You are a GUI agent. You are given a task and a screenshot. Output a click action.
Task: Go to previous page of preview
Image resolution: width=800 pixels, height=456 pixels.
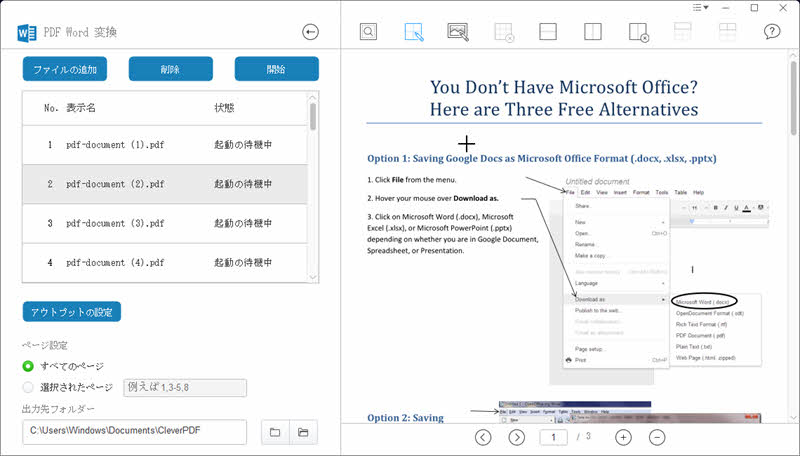tap(483, 437)
